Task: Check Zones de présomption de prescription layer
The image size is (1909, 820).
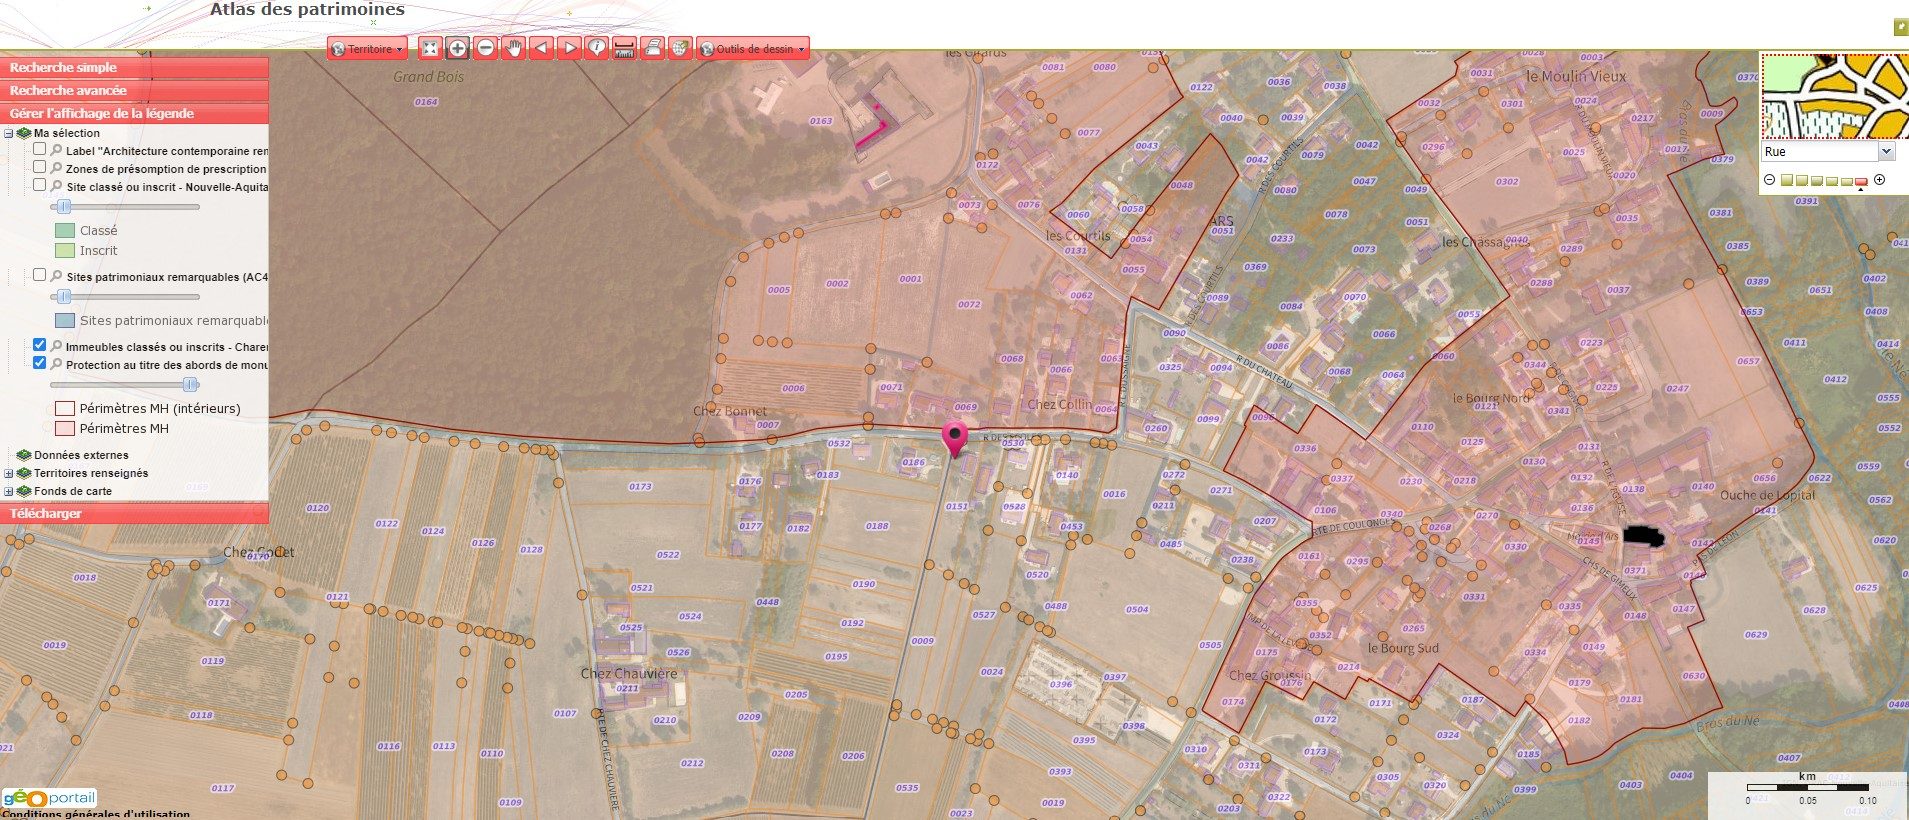Action: tap(40, 167)
